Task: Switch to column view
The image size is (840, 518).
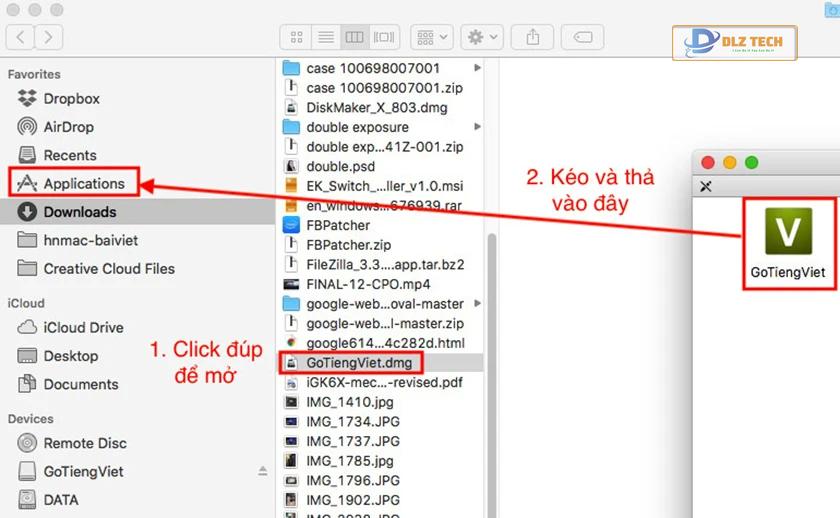Action: tap(355, 37)
